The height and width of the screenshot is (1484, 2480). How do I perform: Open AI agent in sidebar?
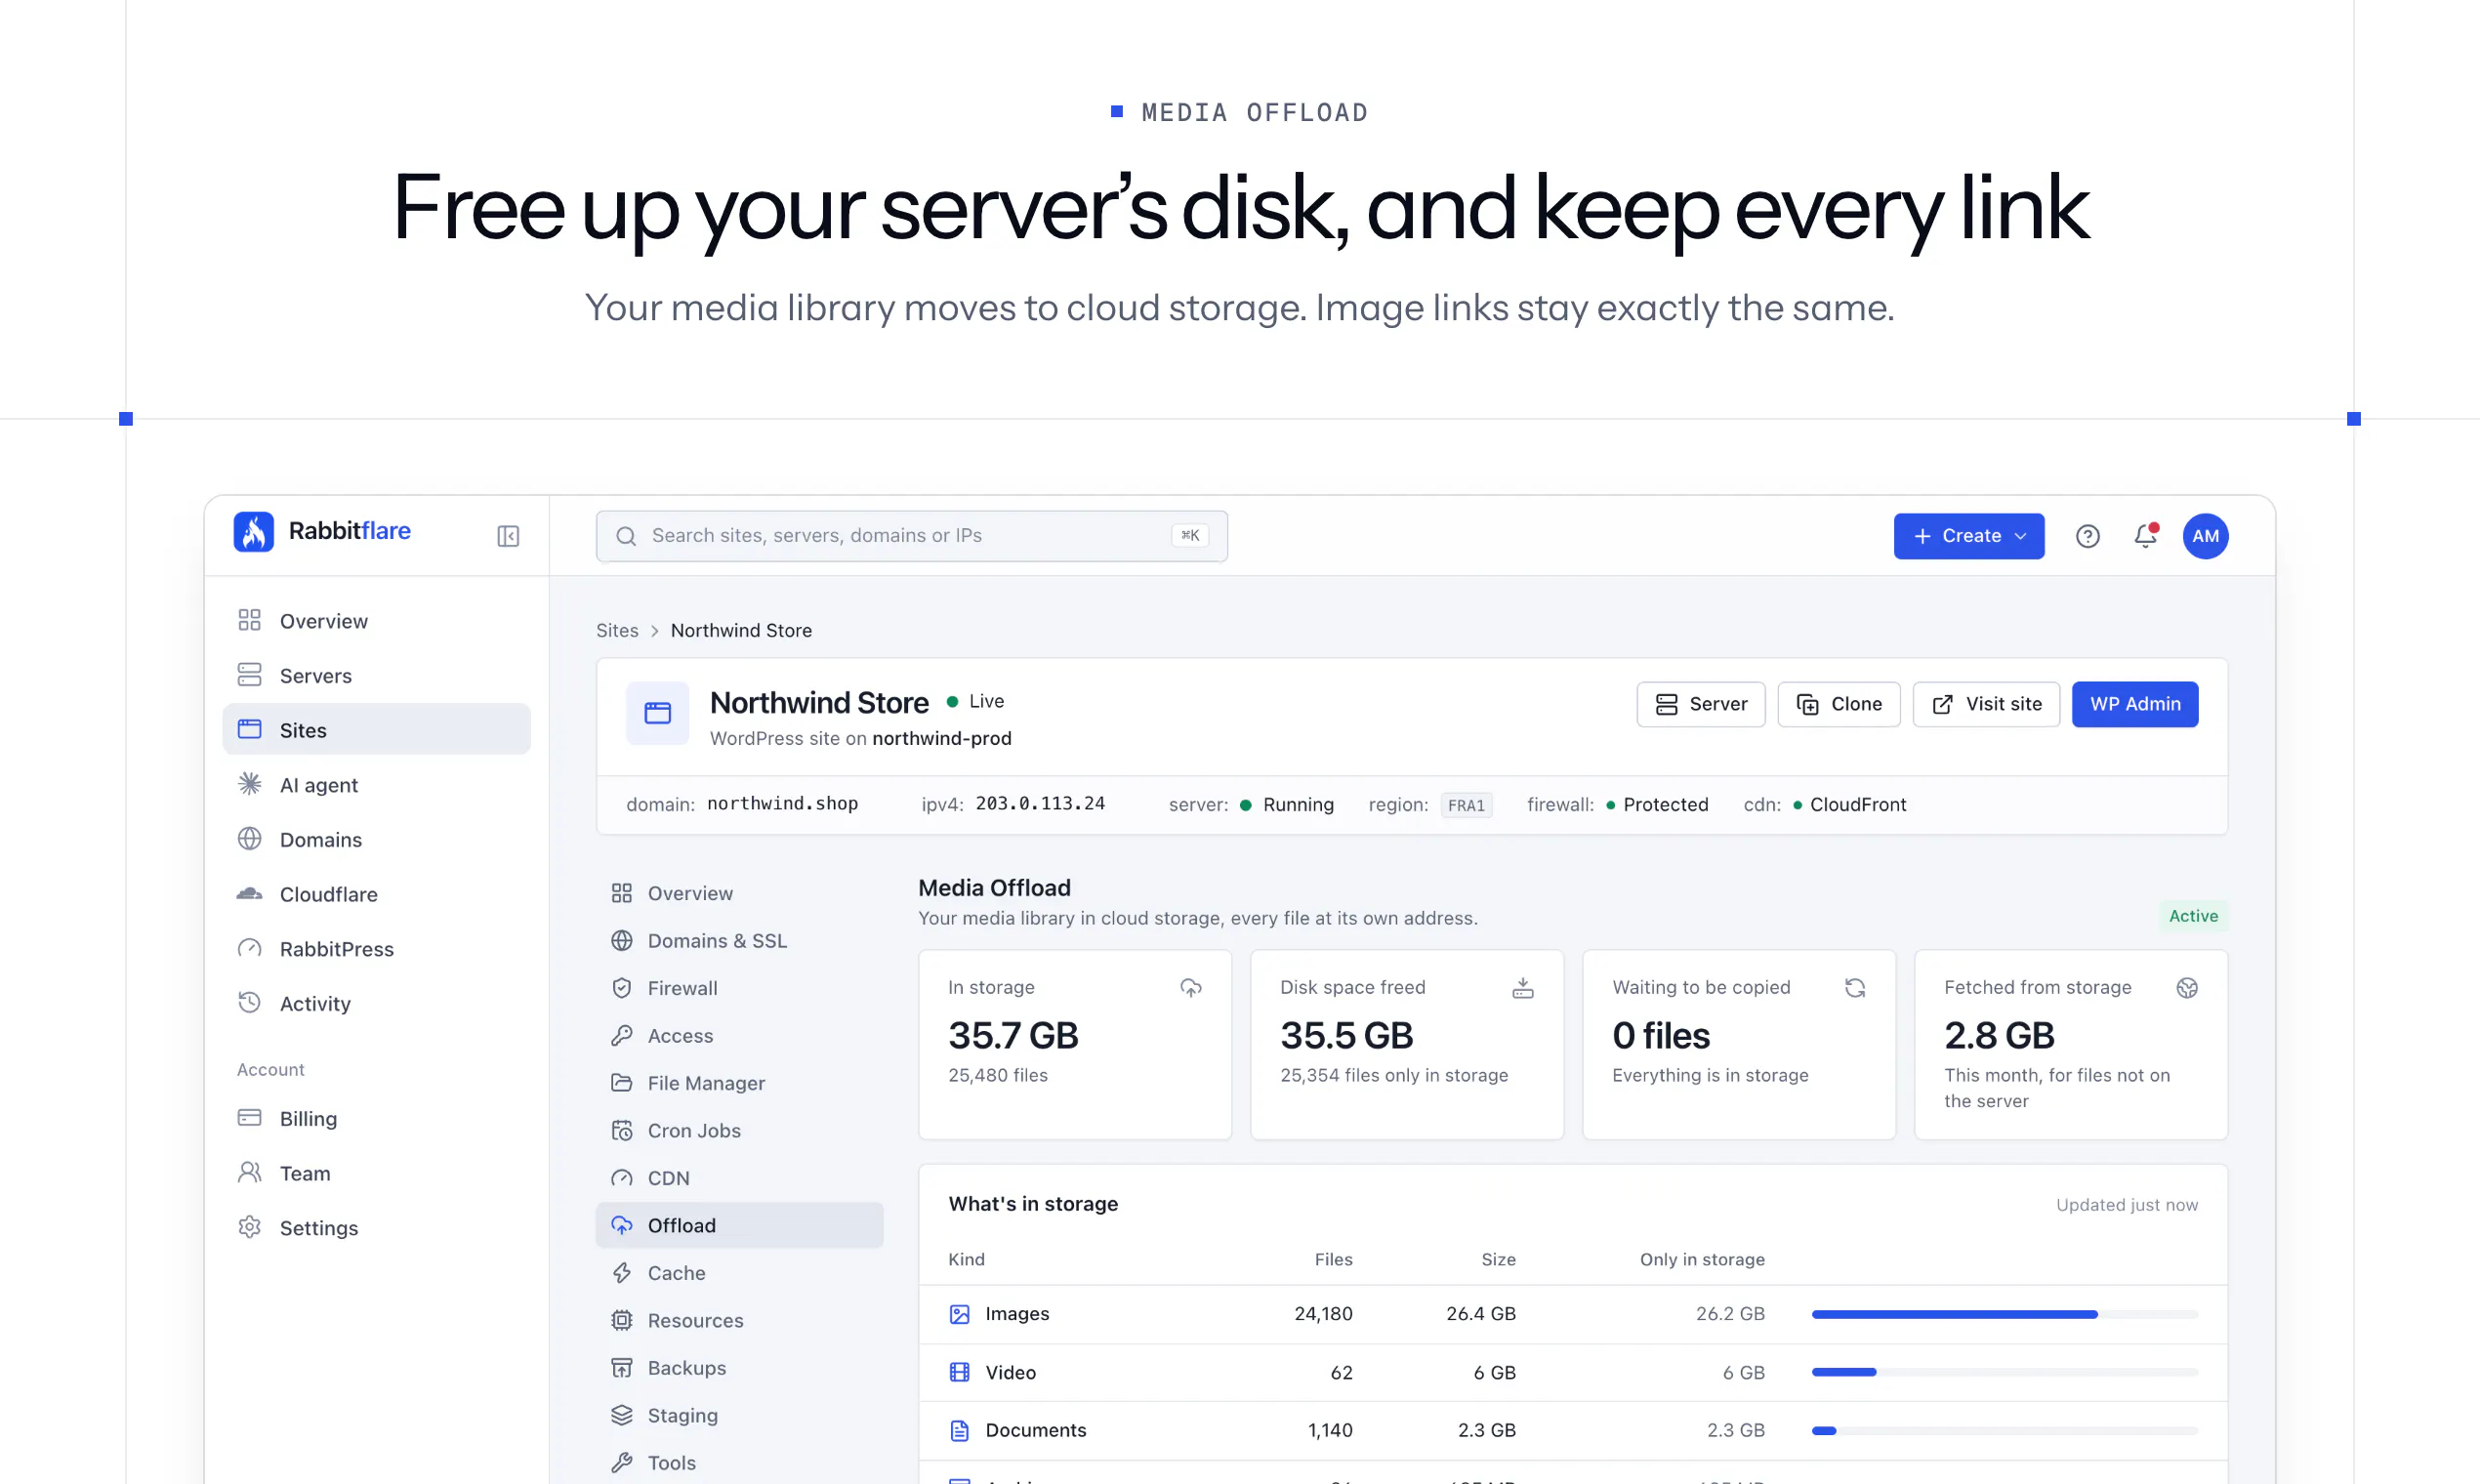(x=376, y=785)
